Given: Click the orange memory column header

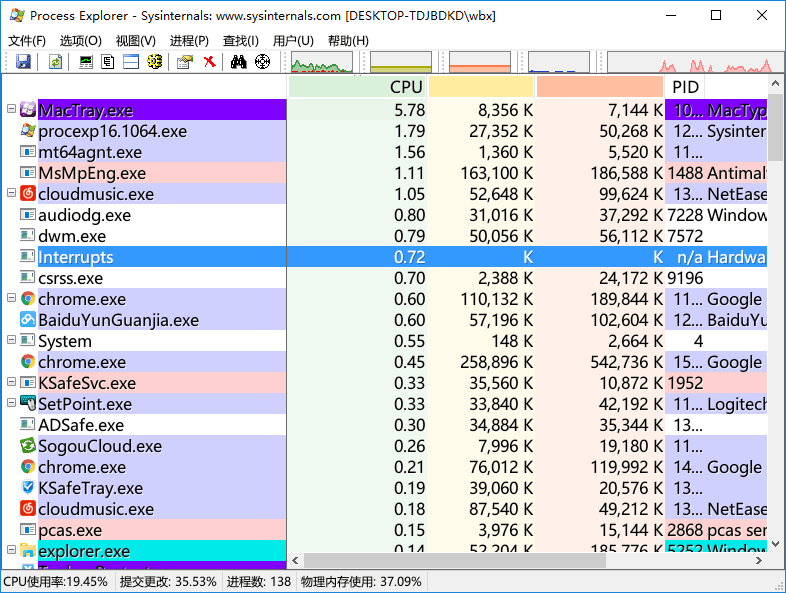Looking at the screenshot, I should (600, 87).
